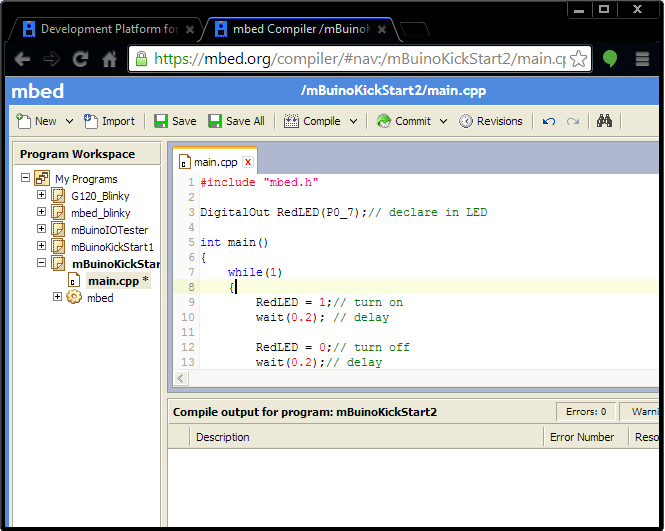Click the address bar URL

pyautogui.click(x=360, y=59)
